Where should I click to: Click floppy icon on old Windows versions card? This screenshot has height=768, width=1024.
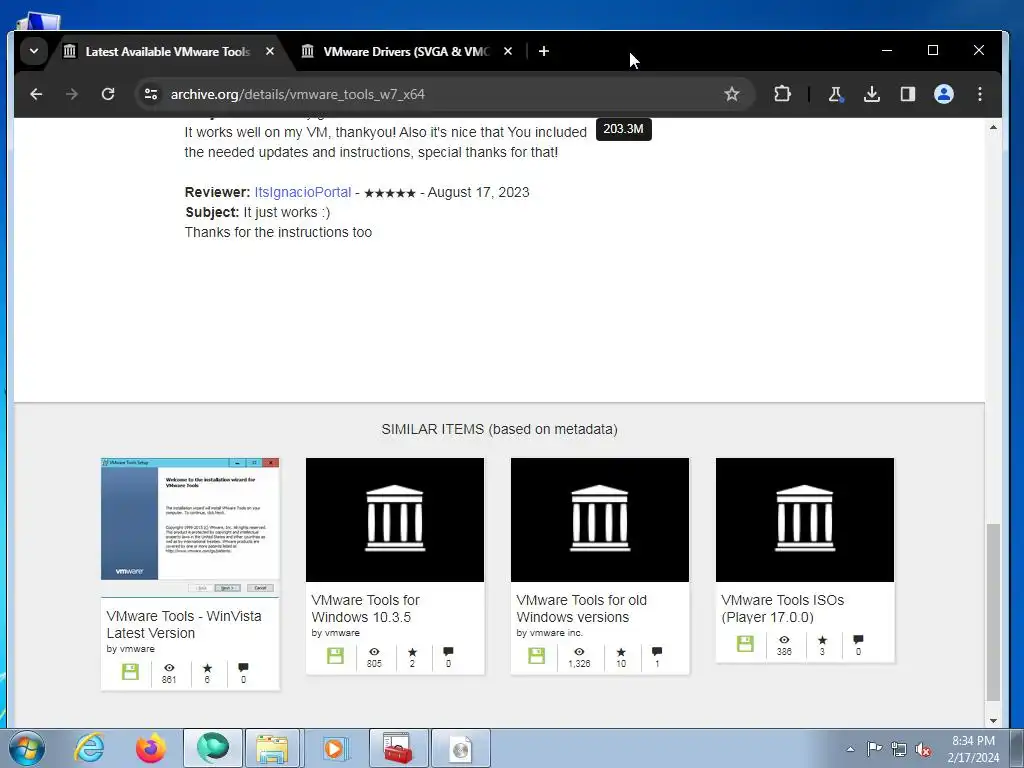(x=537, y=656)
